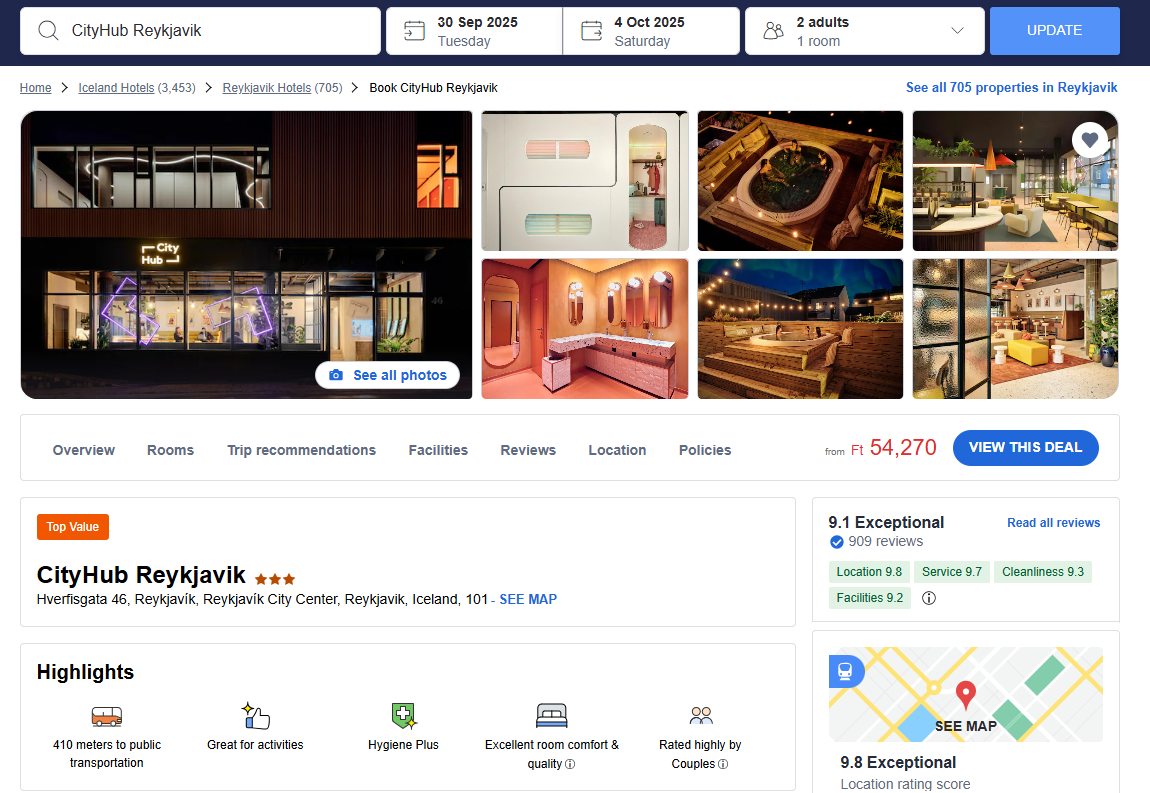
Task: Click the Ft 54,270 price
Action: tap(894, 447)
